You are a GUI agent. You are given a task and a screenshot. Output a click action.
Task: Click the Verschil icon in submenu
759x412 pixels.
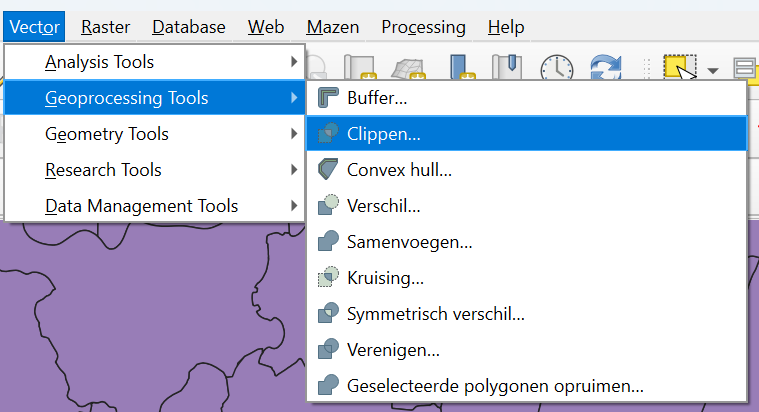pos(329,206)
